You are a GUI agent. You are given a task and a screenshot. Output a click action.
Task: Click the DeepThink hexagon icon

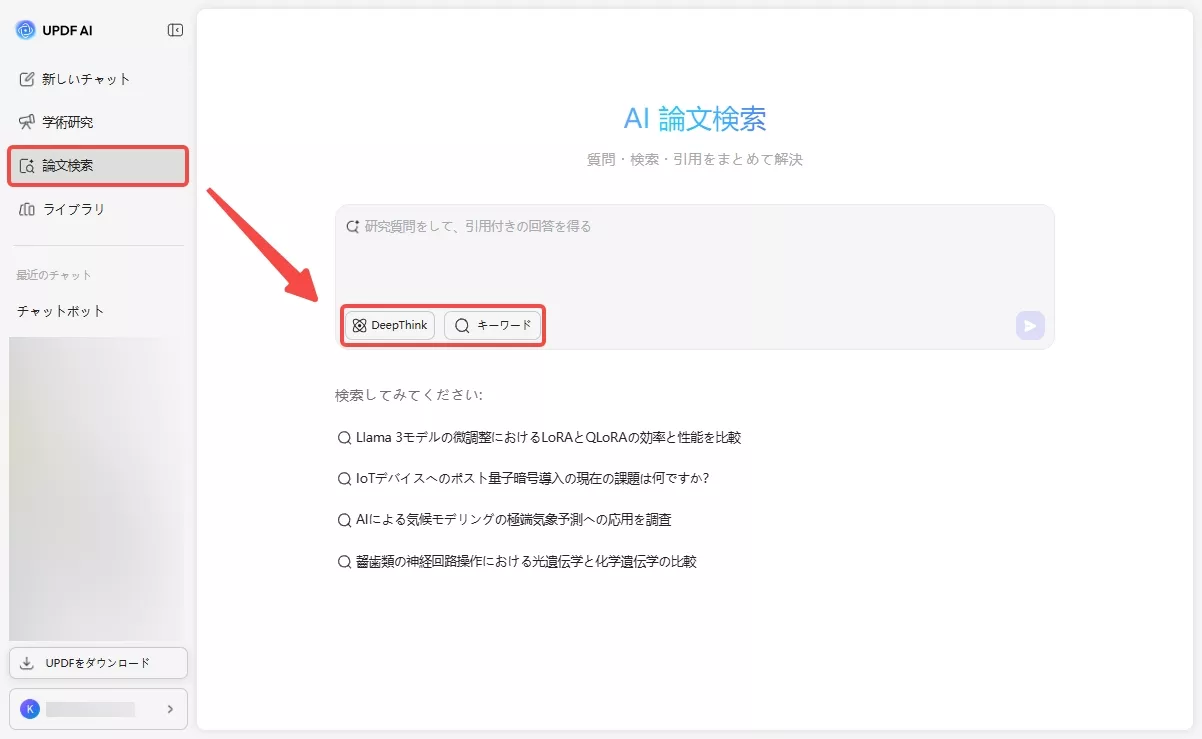point(359,325)
